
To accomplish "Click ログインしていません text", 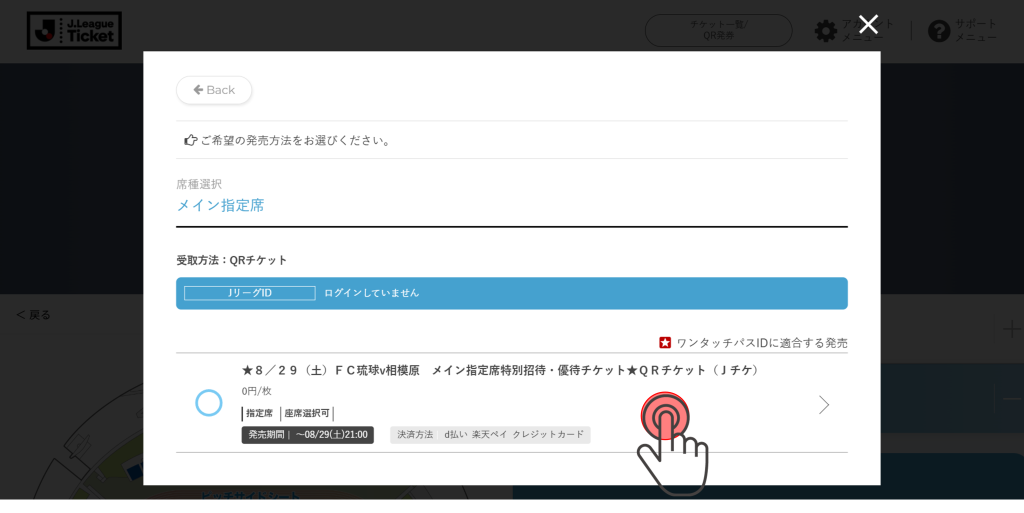I will point(372,293).
